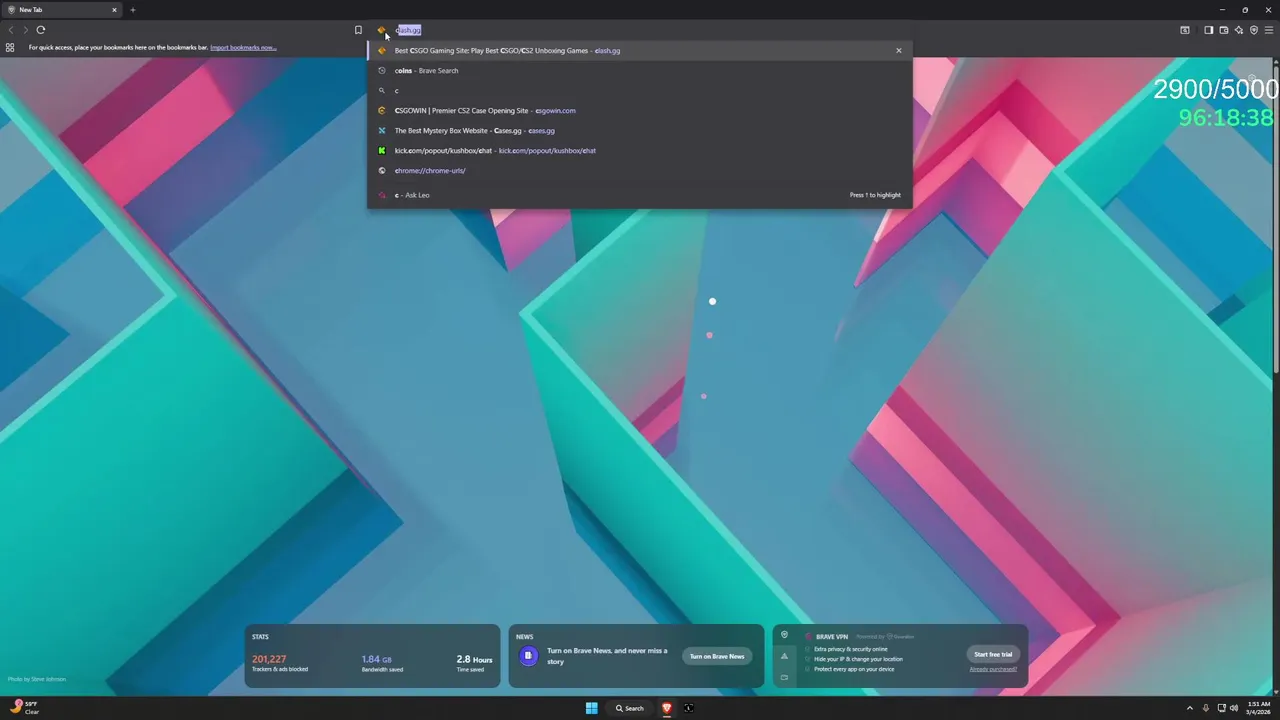Open the Brave Wallet icon

coord(1223,30)
